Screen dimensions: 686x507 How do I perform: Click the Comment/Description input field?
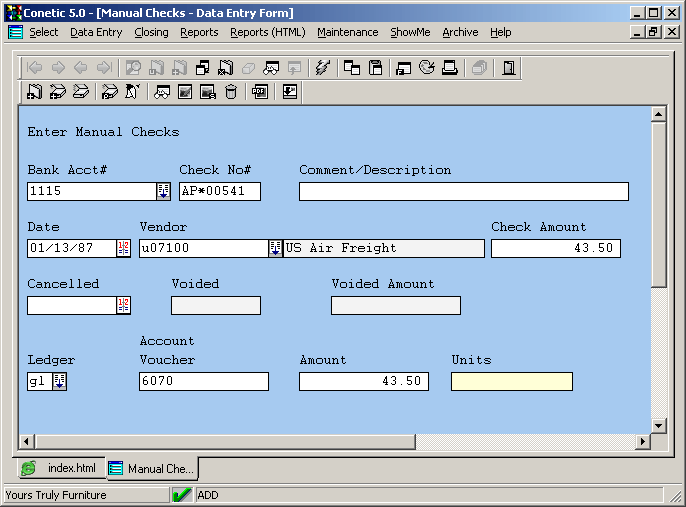[x=464, y=191]
